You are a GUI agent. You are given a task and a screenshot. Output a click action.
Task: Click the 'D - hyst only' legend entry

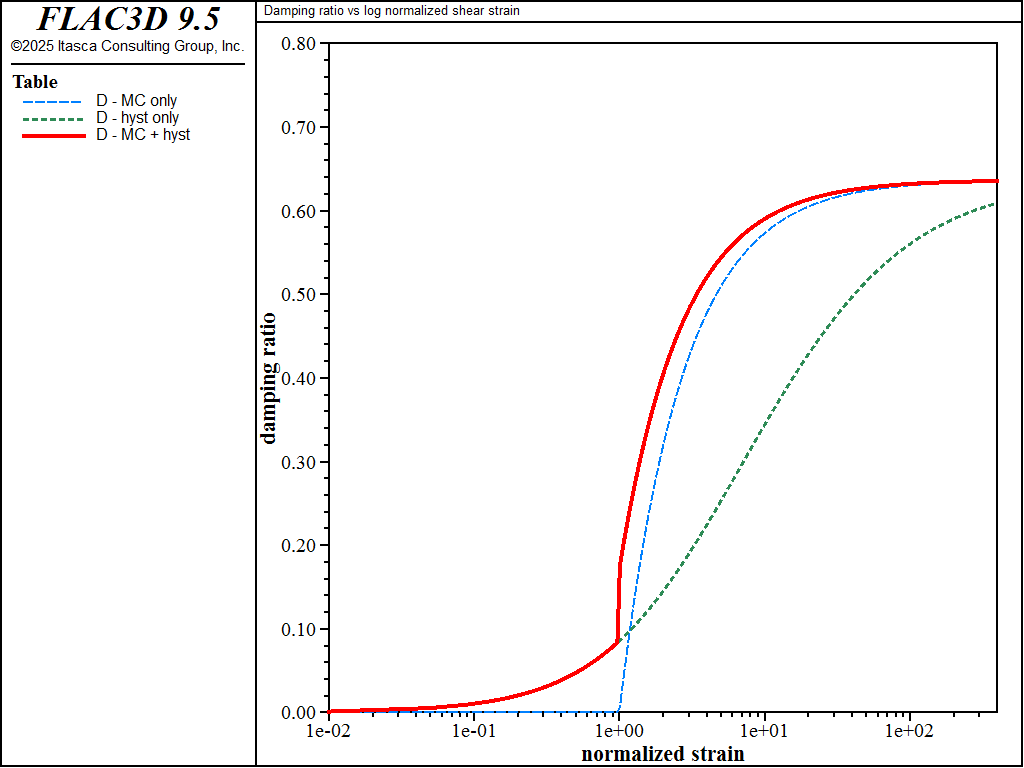(x=137, y=118)
